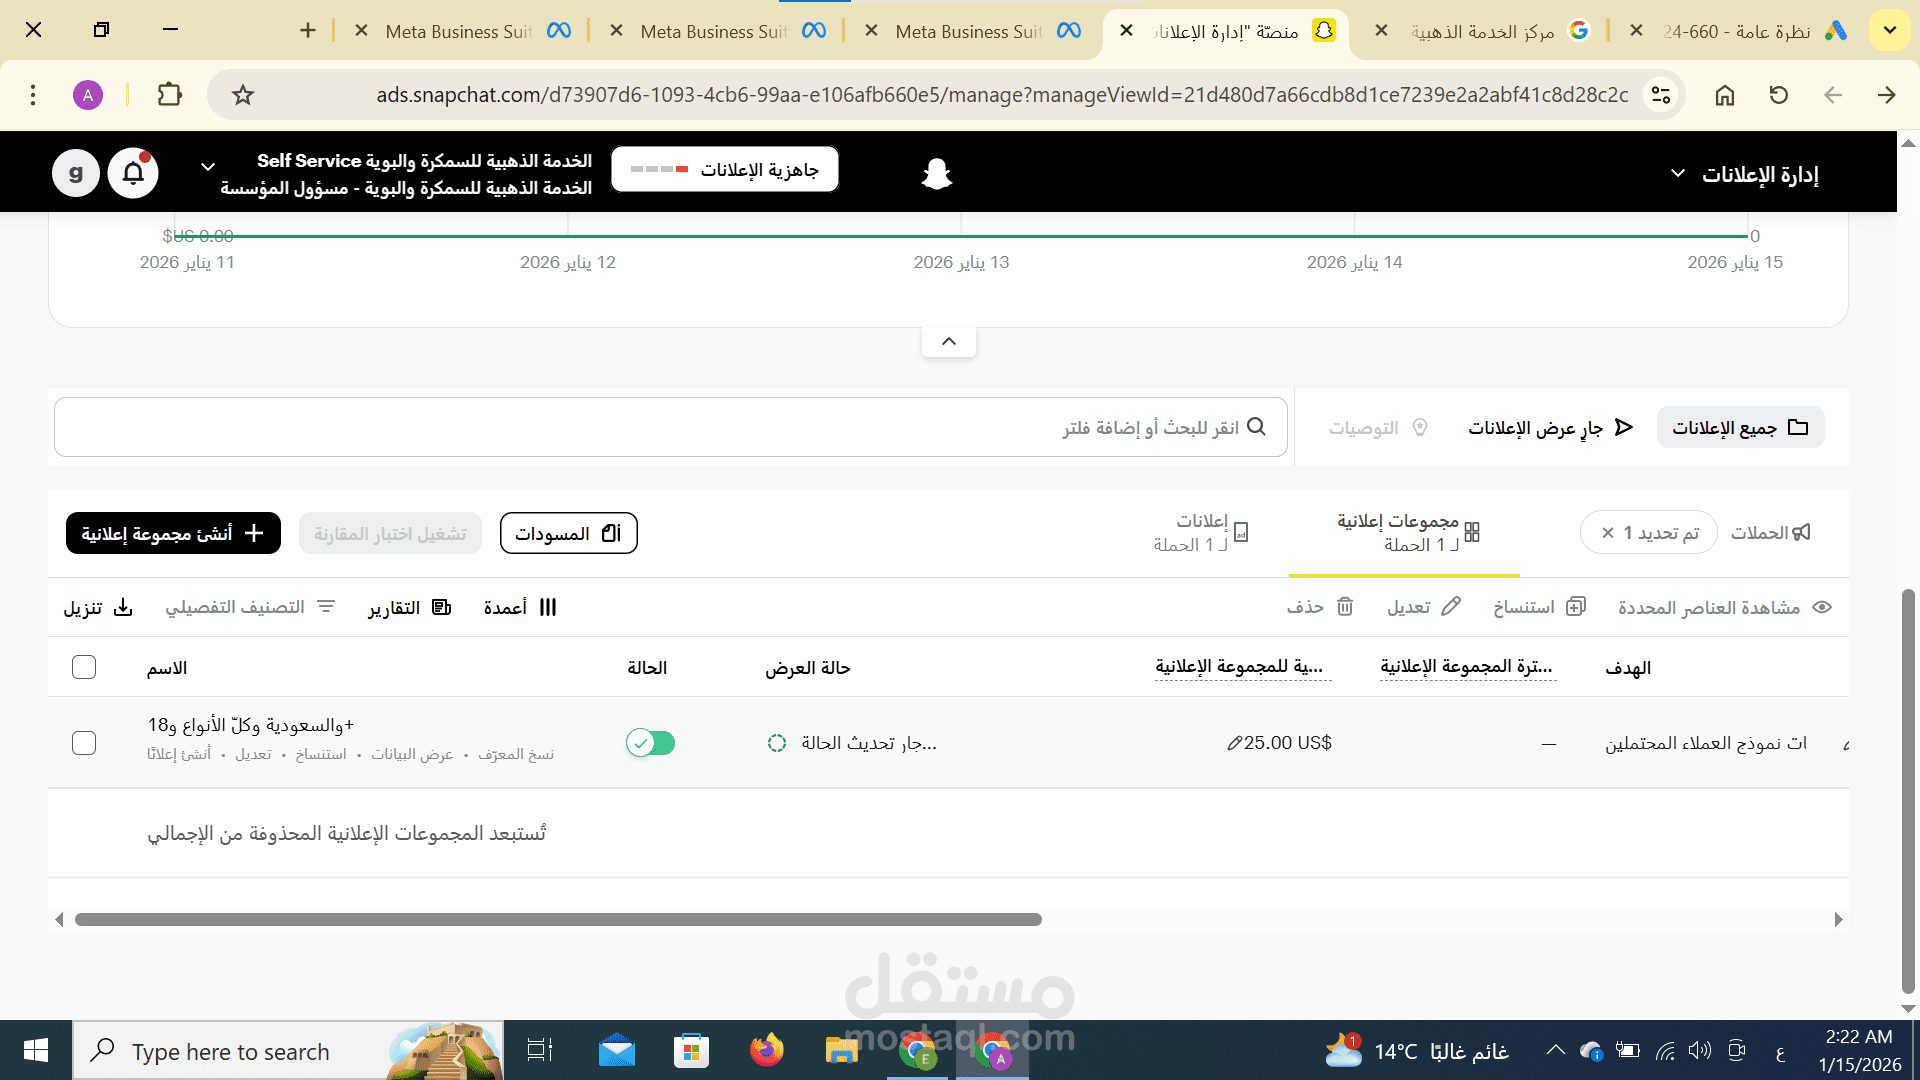Enable the ad set status toggle in the row
This screenshot has width=1920, height=1080.
(651, 742)
